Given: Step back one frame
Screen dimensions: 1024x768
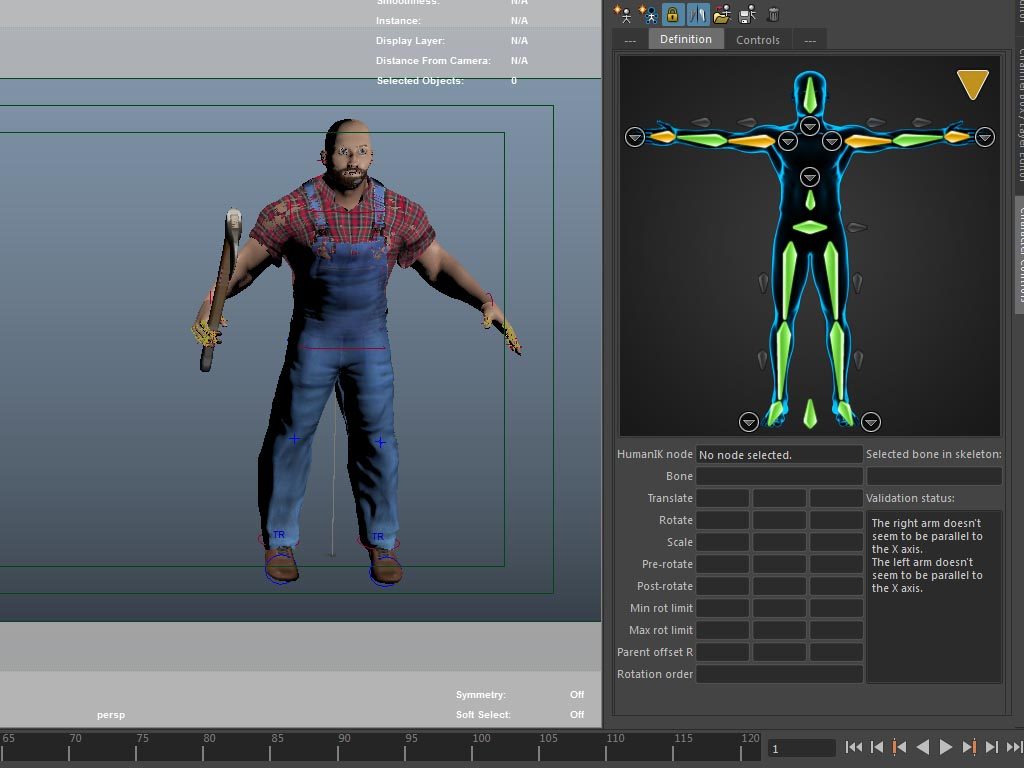Looking at the screenshot, I should 877,747.
